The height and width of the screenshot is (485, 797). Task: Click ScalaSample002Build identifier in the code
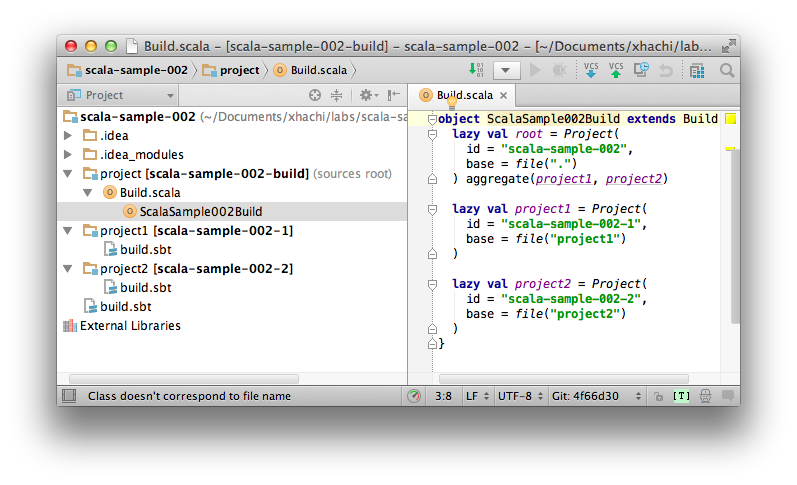[553, 119]
